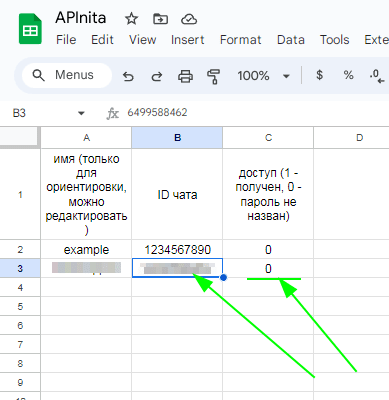Screen dimensions: 389x400
Task: Click the decrease decimal places icon
Action: pos(377,76)
